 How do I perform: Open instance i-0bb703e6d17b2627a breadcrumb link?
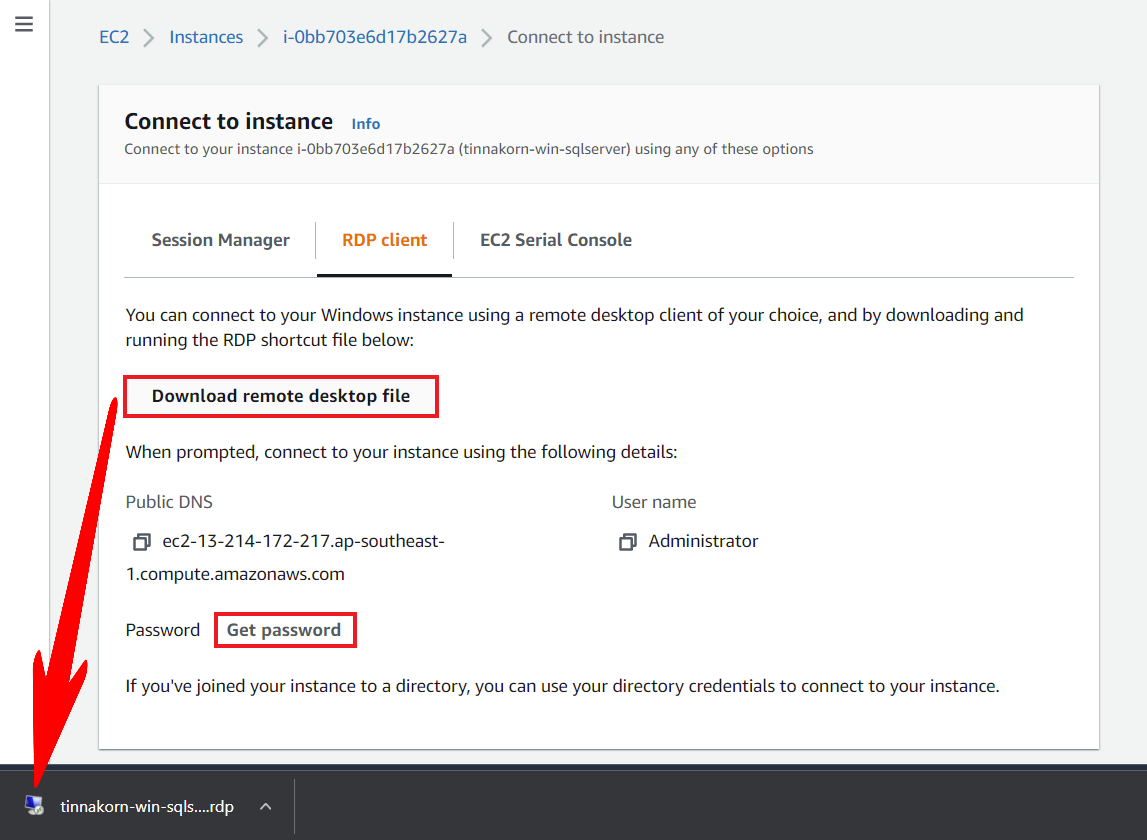(x=374, y=37)
